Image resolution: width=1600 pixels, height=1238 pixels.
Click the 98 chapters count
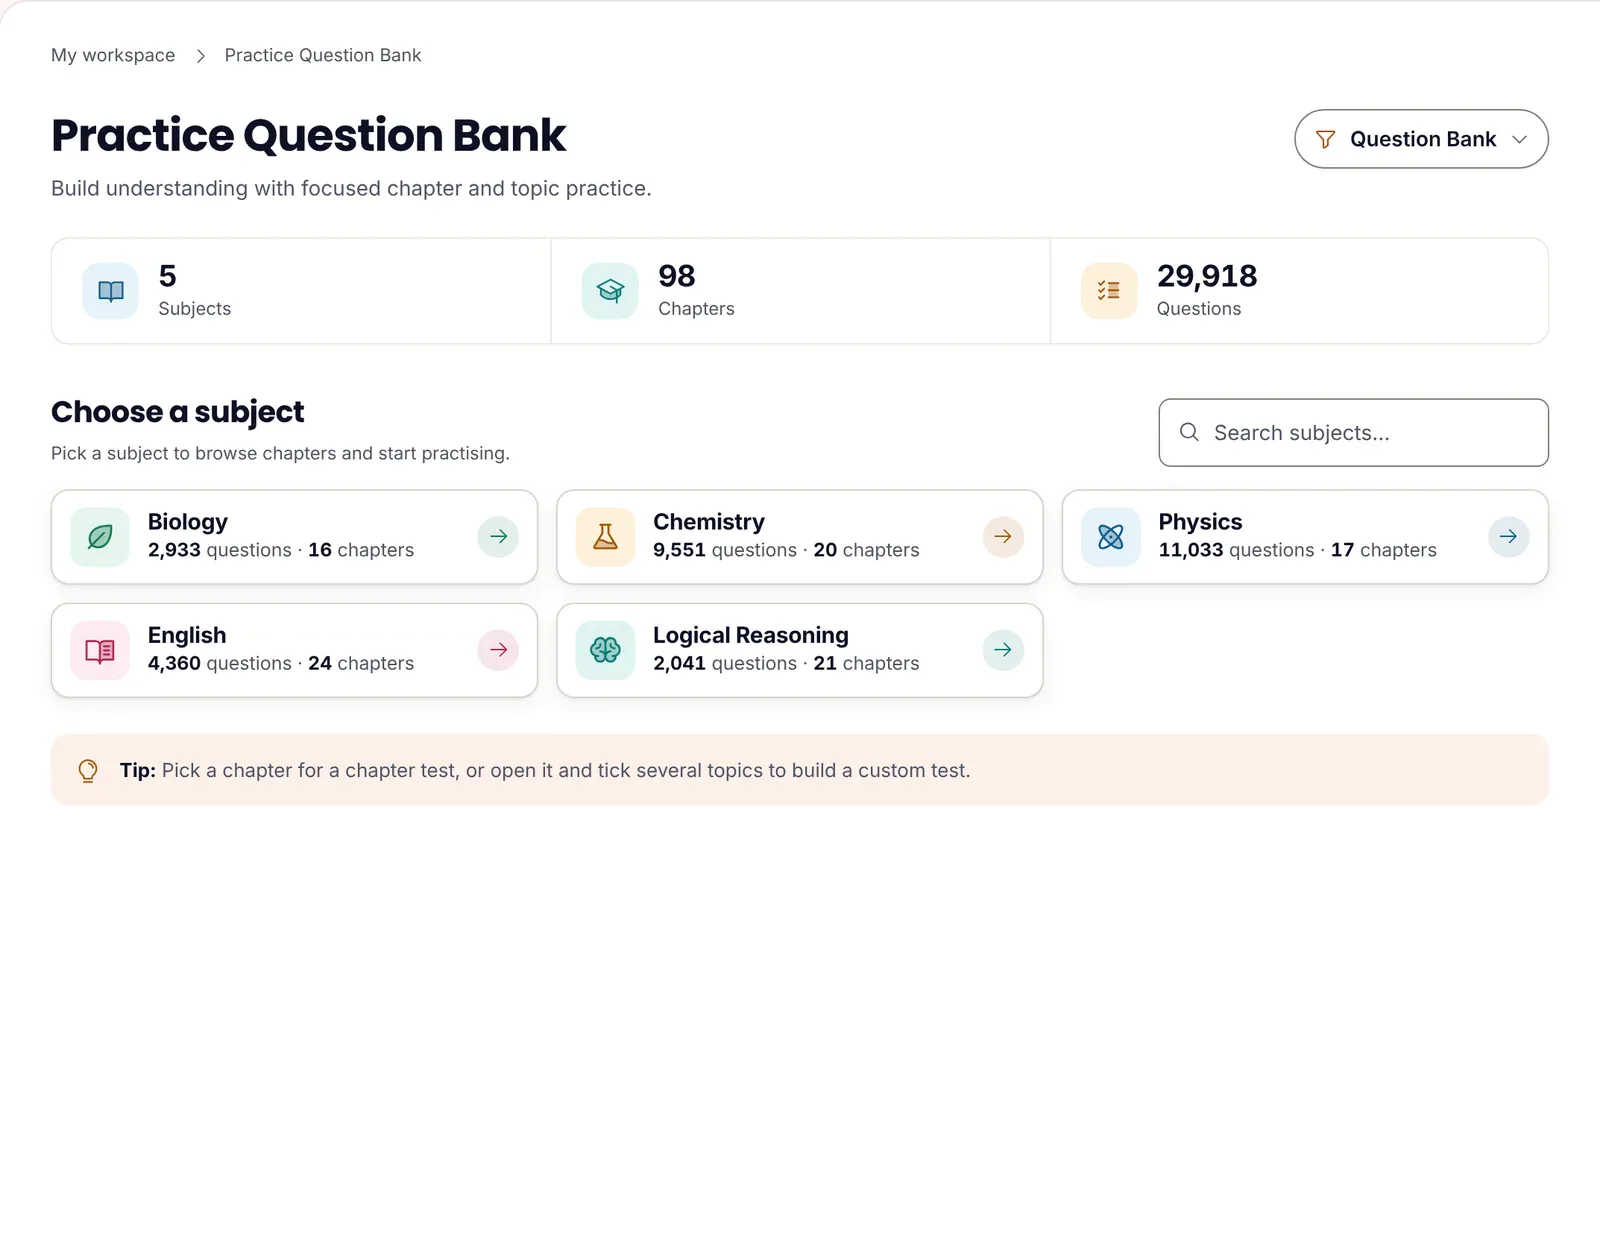[x=677, y=276]
